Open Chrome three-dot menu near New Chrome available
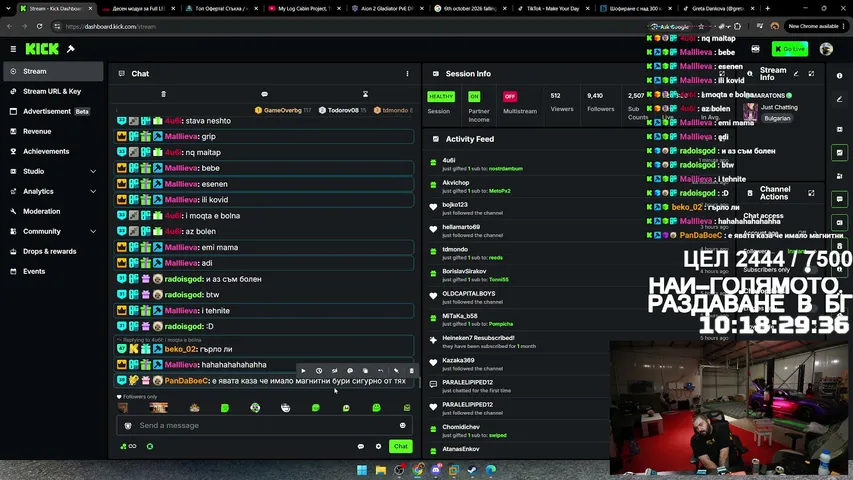The image size is (853, 480). click(844, 26)
